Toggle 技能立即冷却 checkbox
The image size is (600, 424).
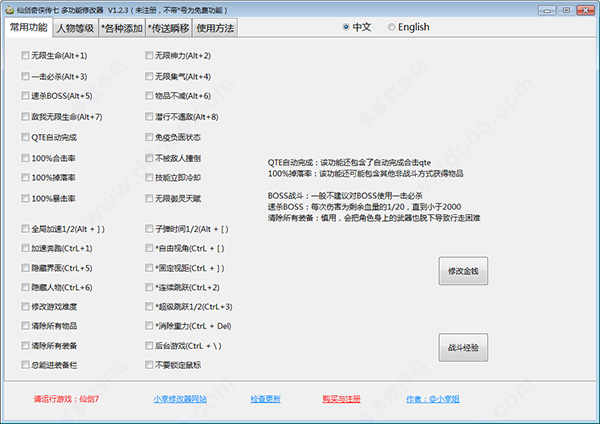[149, 178]
